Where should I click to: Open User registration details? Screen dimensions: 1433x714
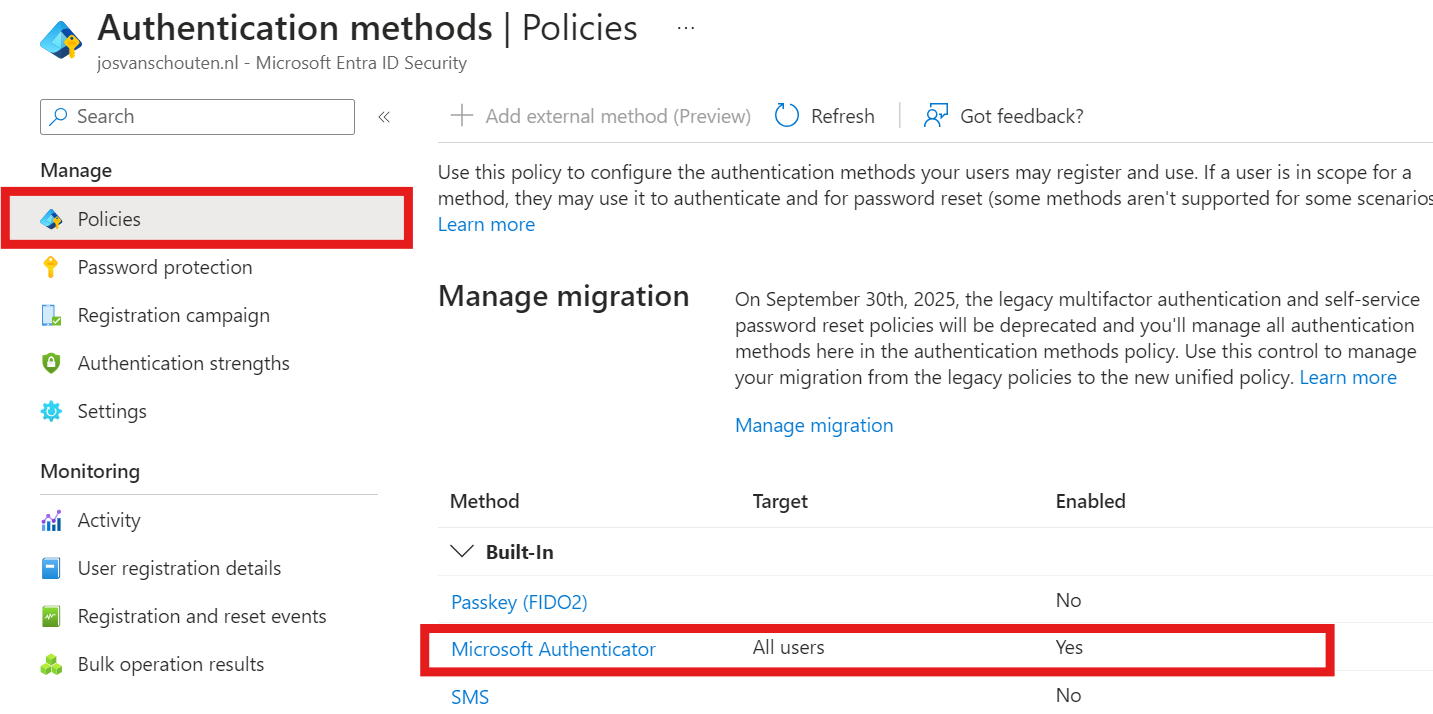(179, 568)
